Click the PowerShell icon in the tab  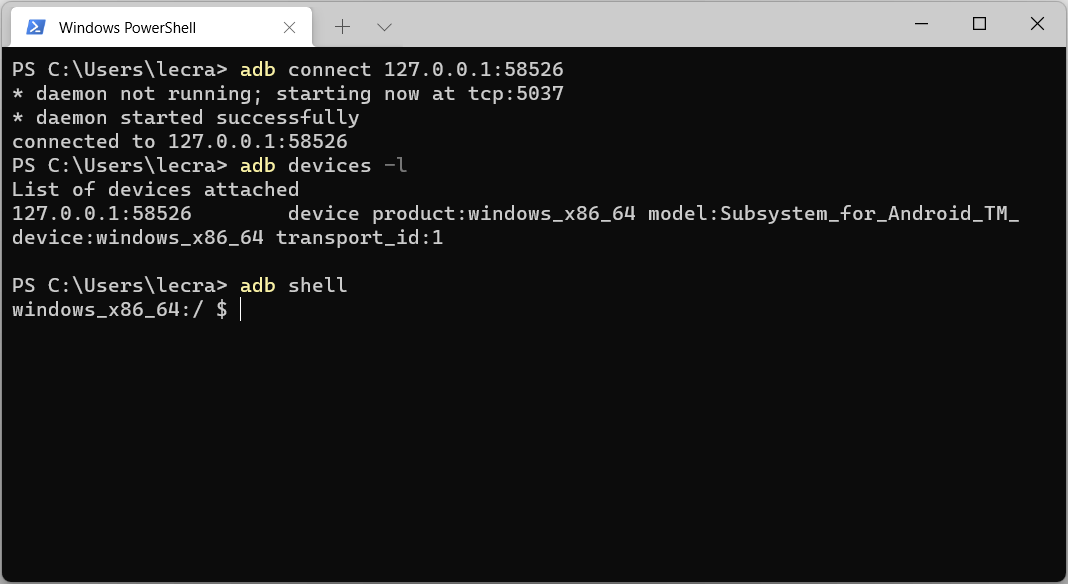point(35,27)
